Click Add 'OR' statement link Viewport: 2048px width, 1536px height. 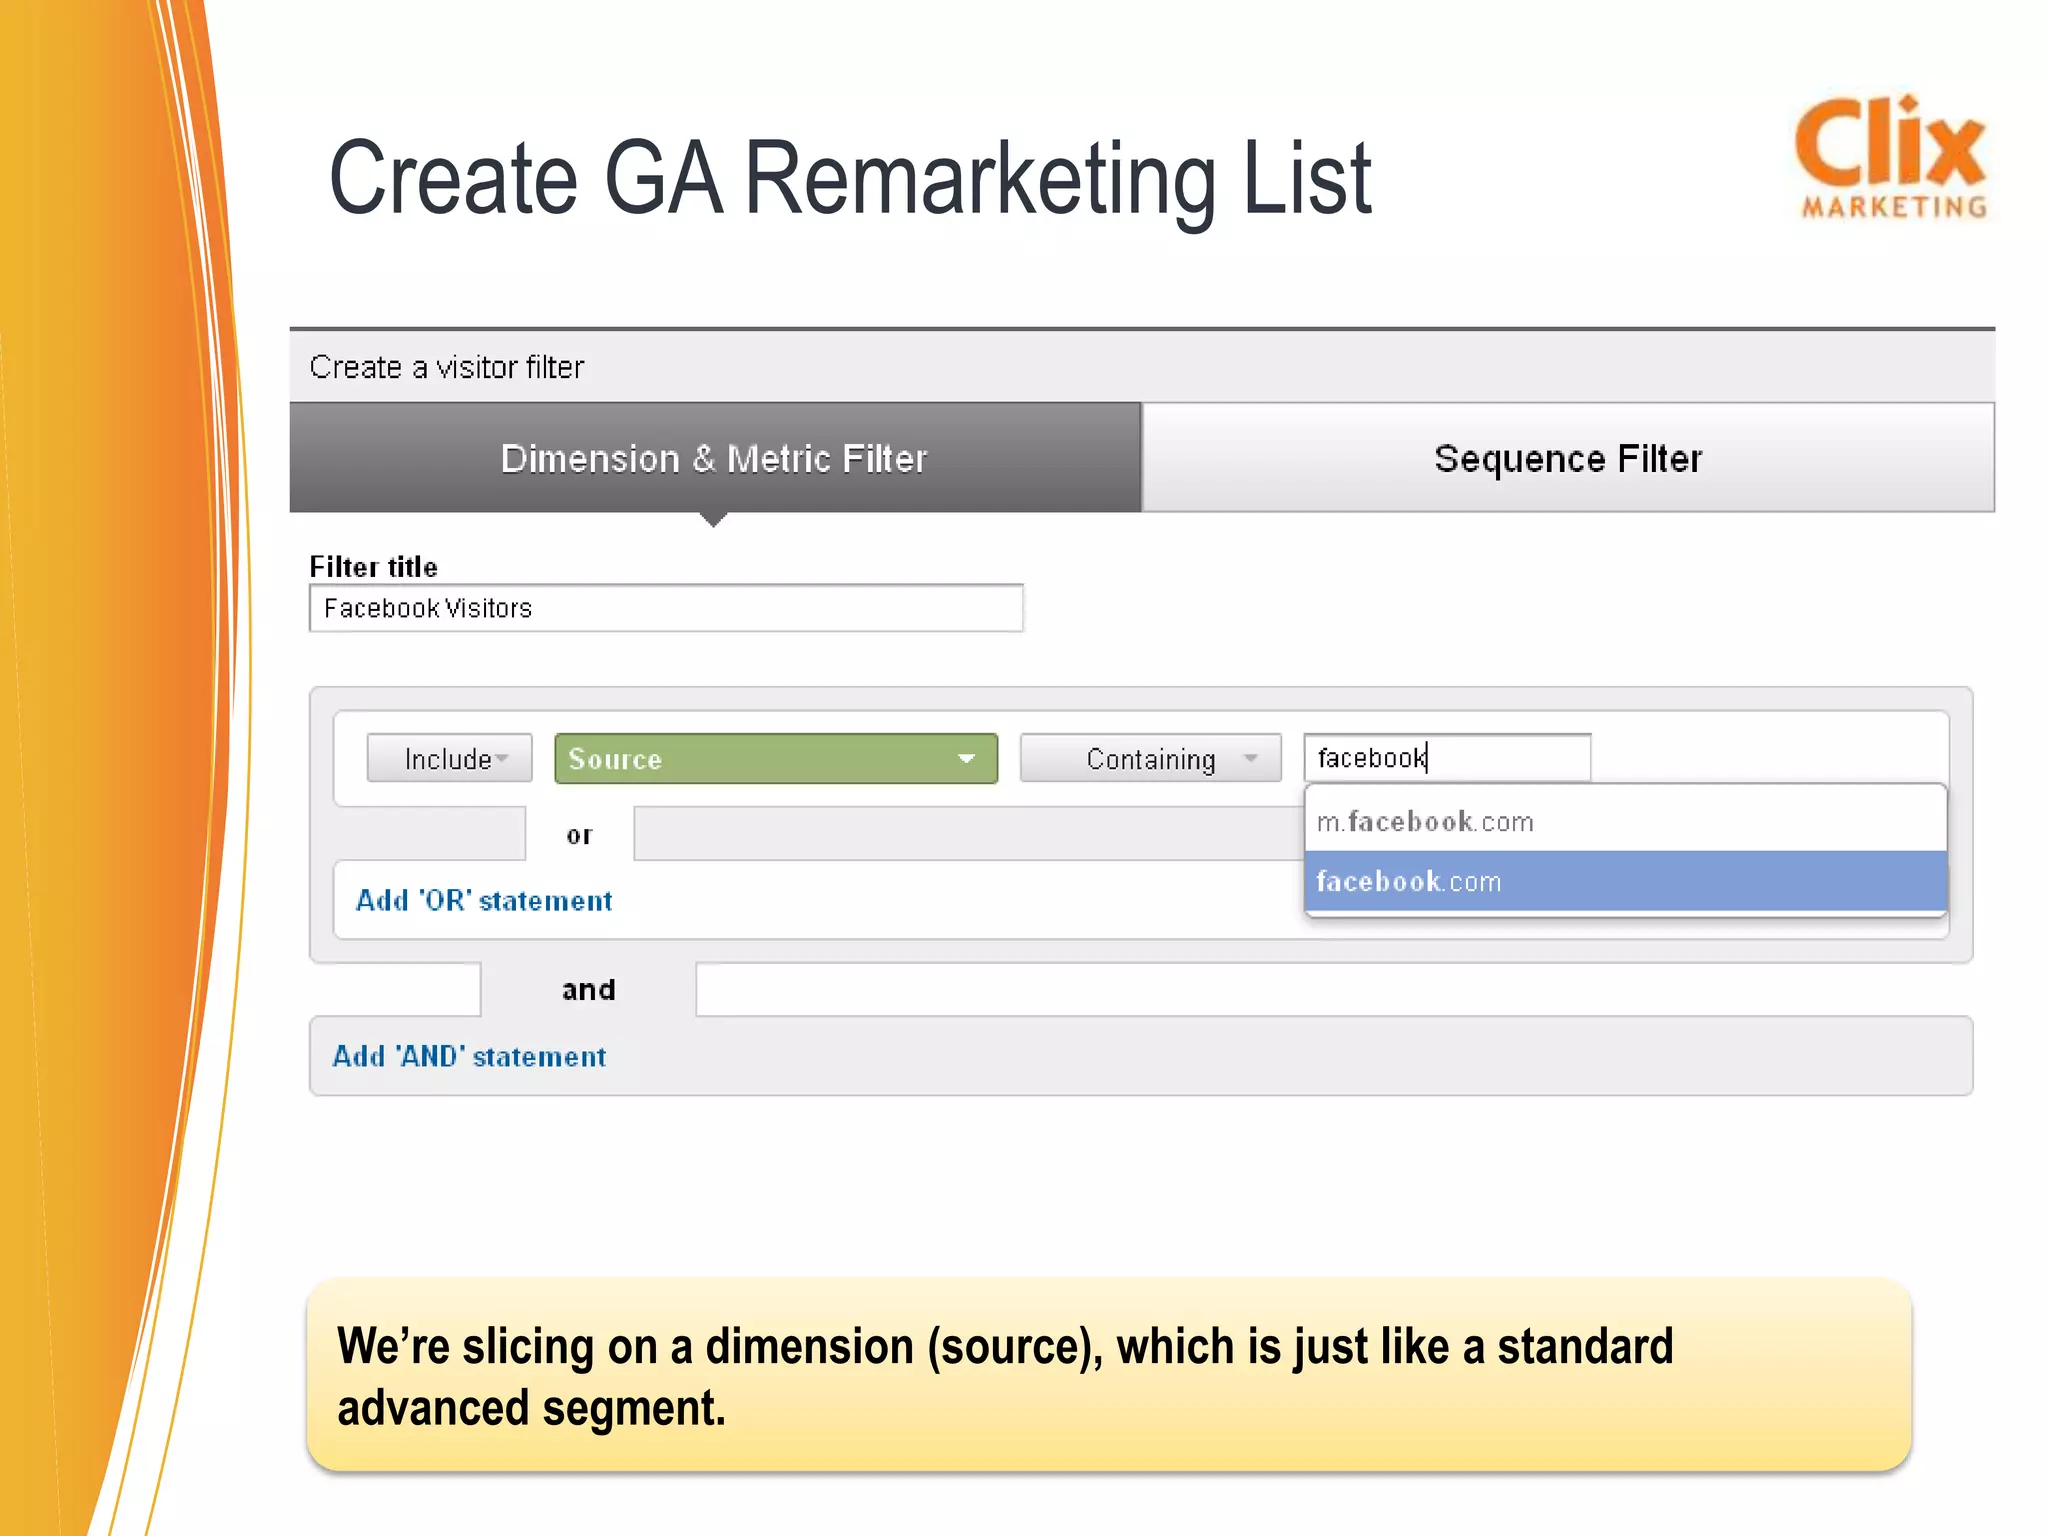point(484,901)
